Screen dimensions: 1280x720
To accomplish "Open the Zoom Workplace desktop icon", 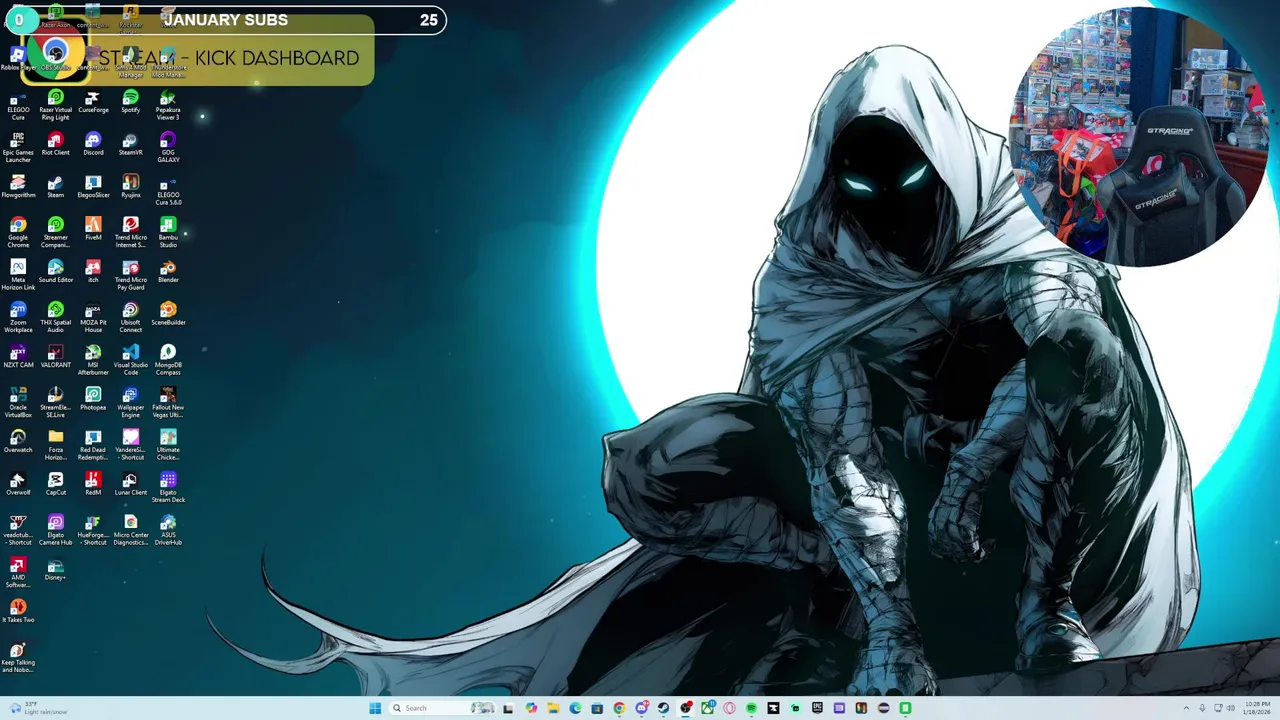I will (18, 317).
